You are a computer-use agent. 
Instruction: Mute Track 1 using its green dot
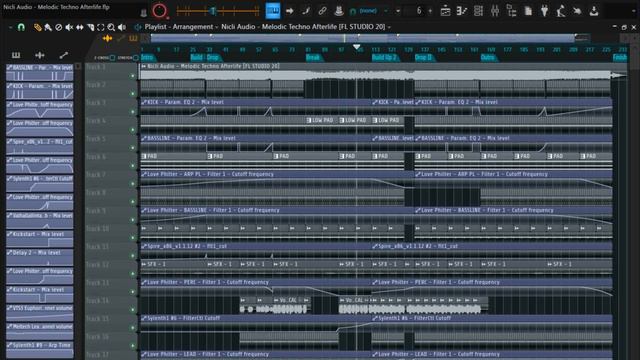pyautogui.click(x=133, y=76)
